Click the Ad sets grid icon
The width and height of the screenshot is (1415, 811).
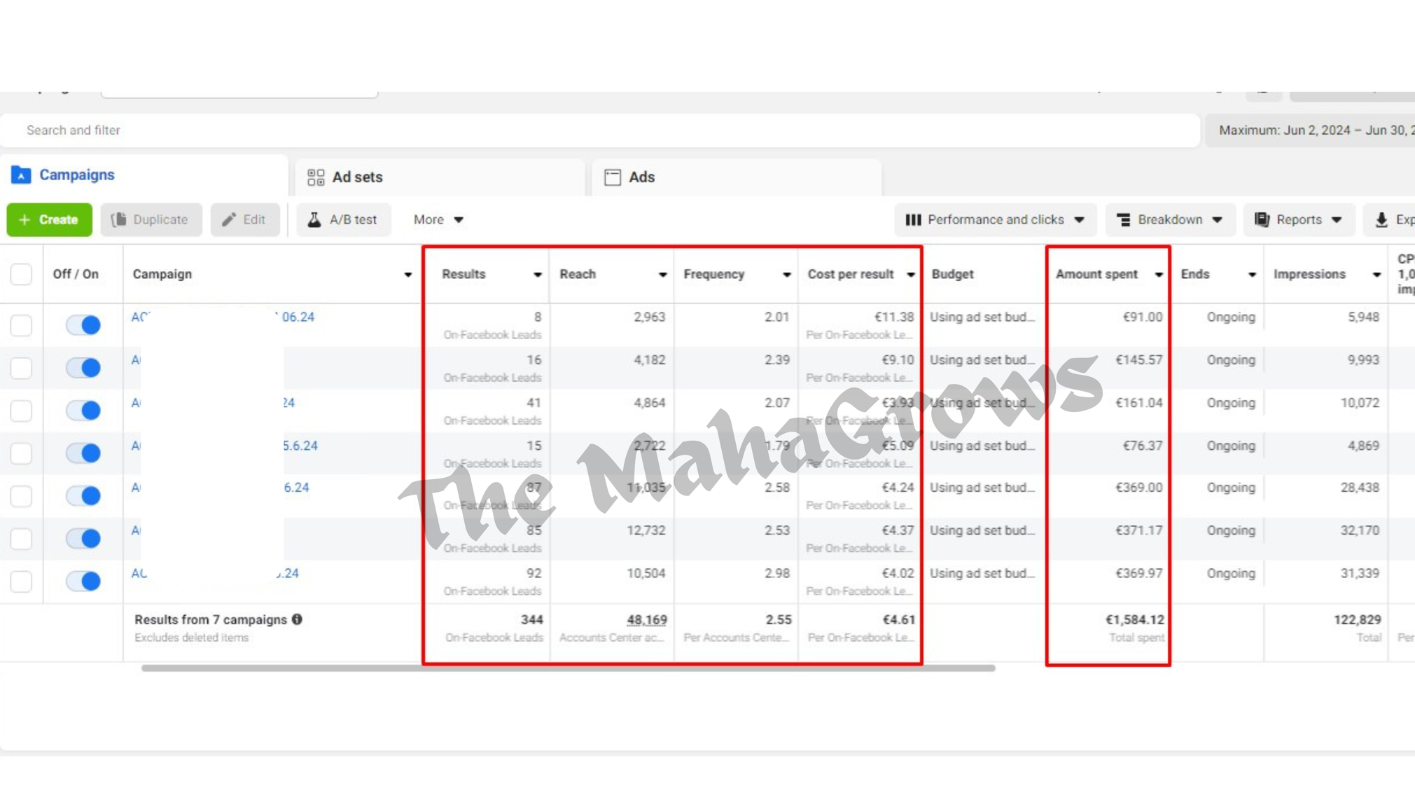(x=316, y=177)
